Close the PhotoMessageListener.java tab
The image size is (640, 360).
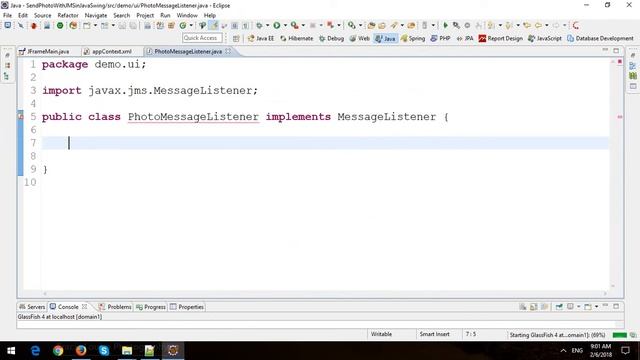click(x=228, y=51)
